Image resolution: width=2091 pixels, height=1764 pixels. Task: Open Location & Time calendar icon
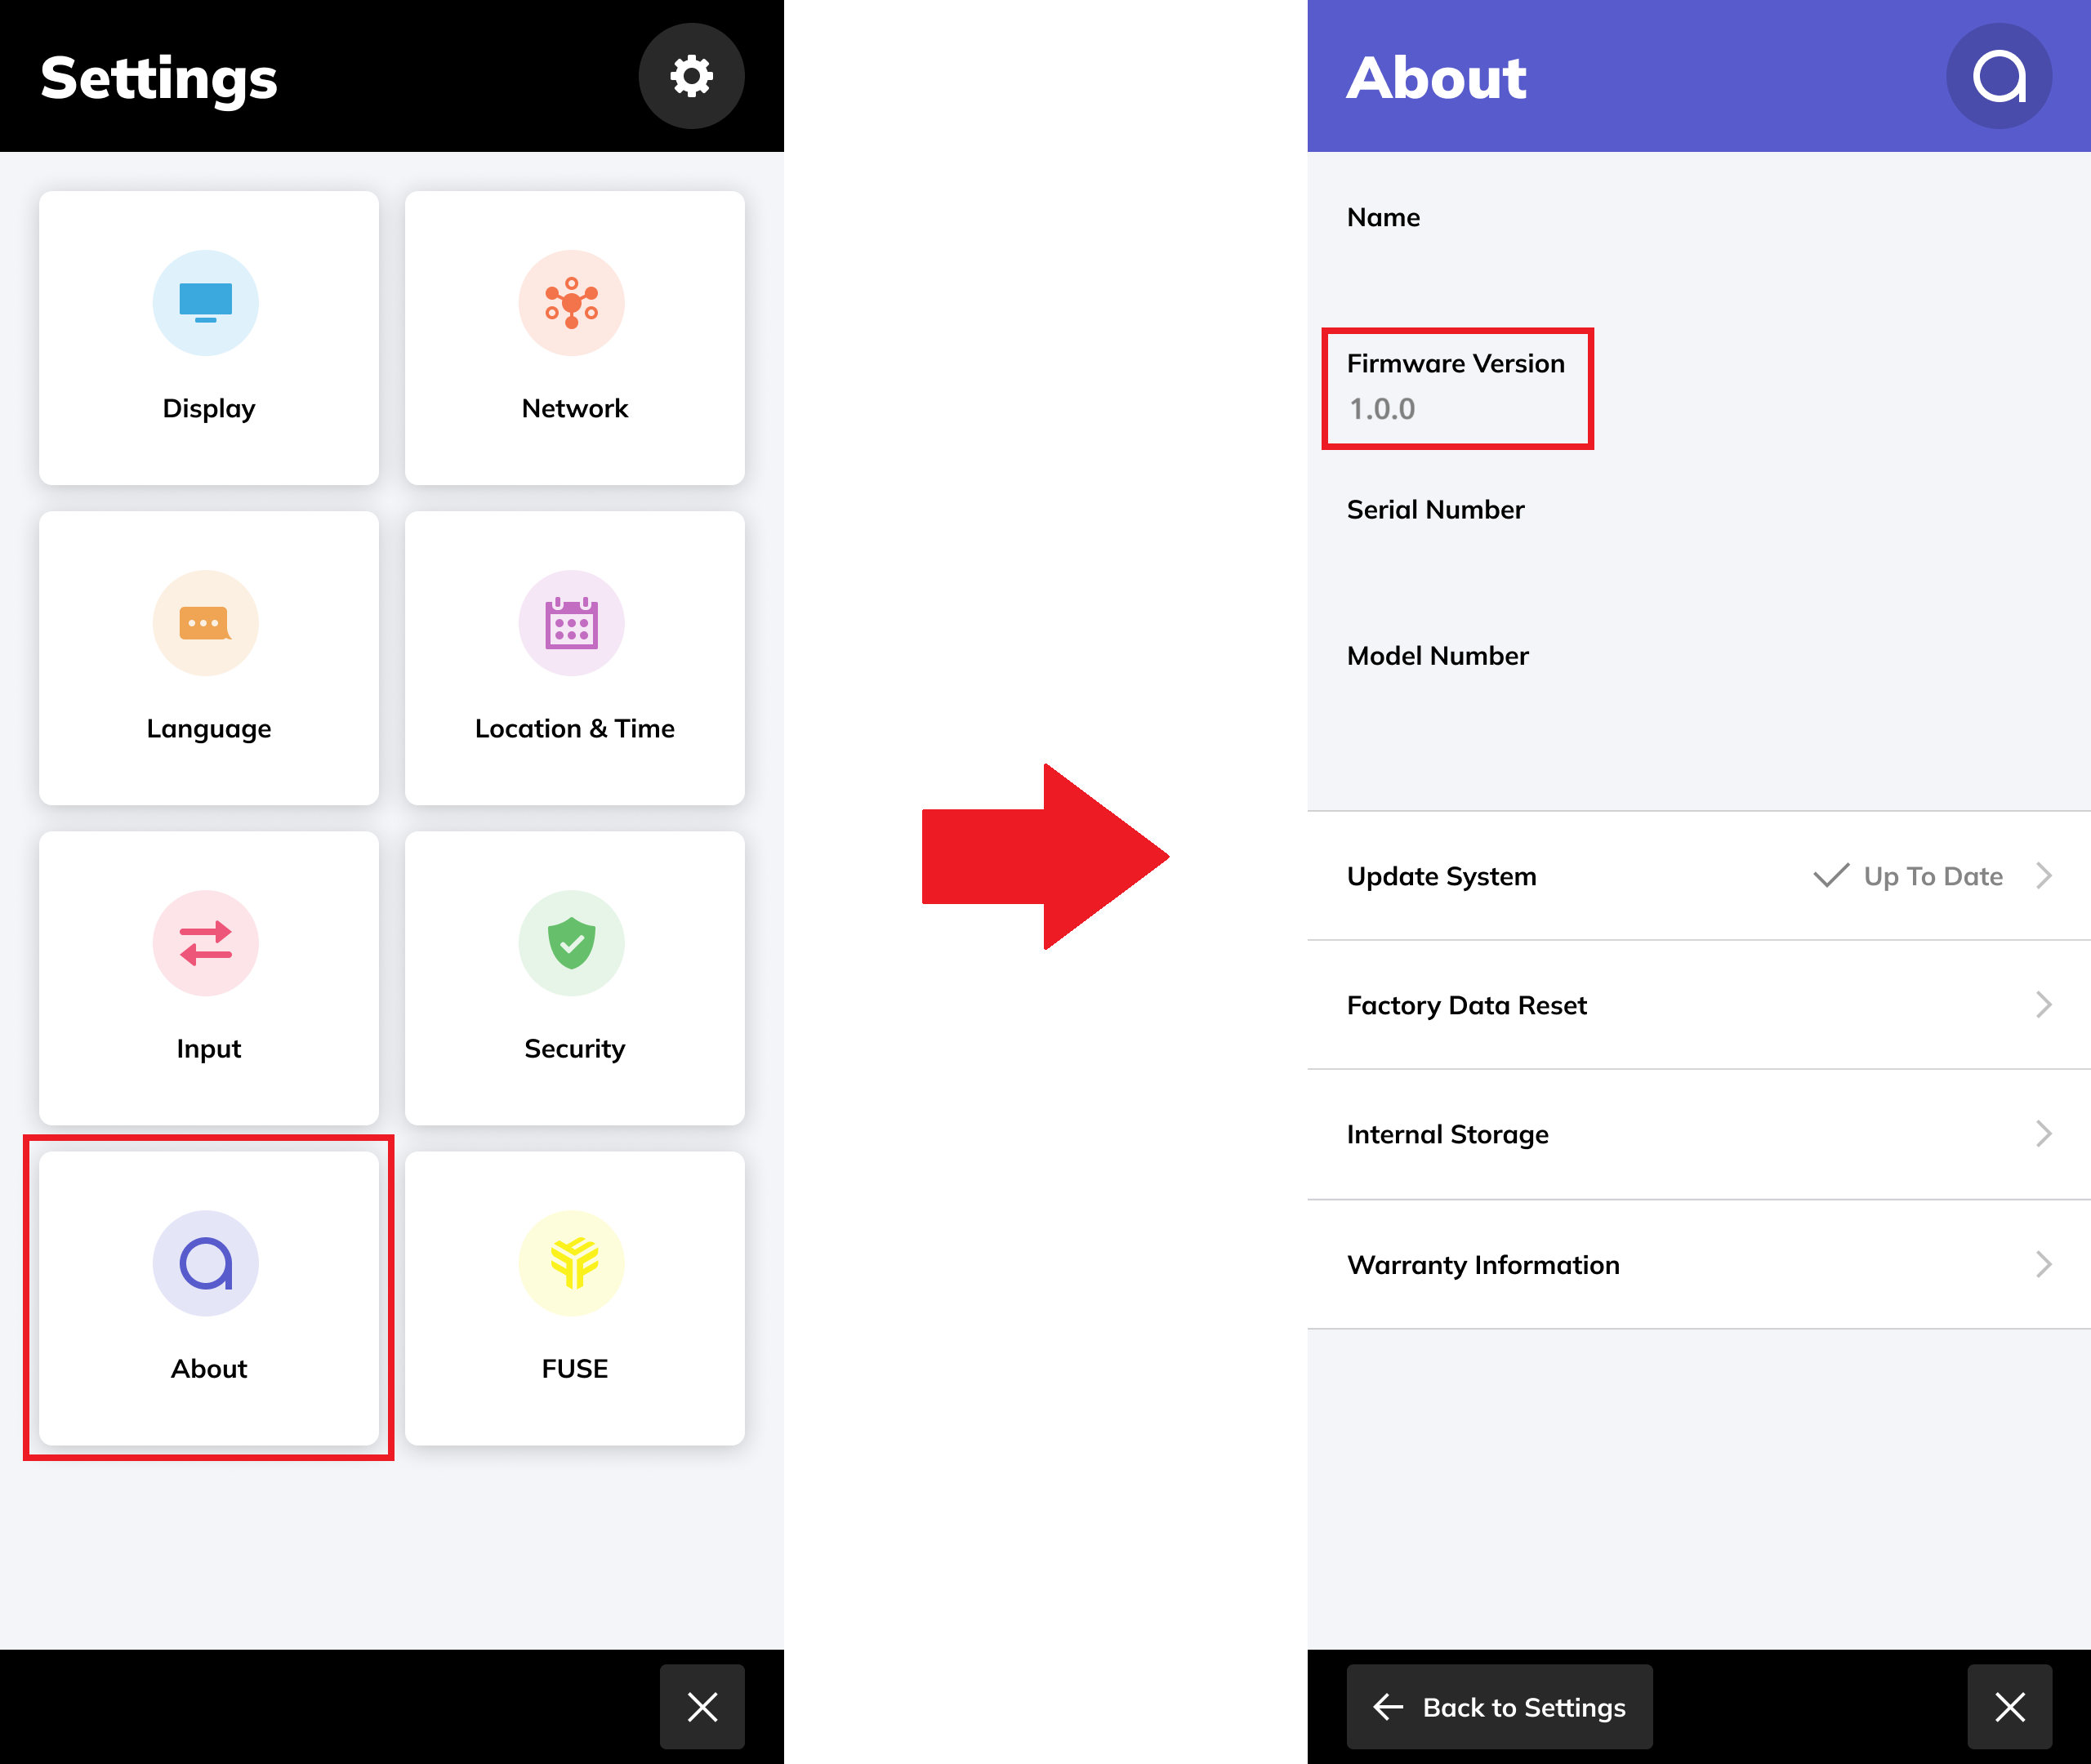[x=571, y=623]
